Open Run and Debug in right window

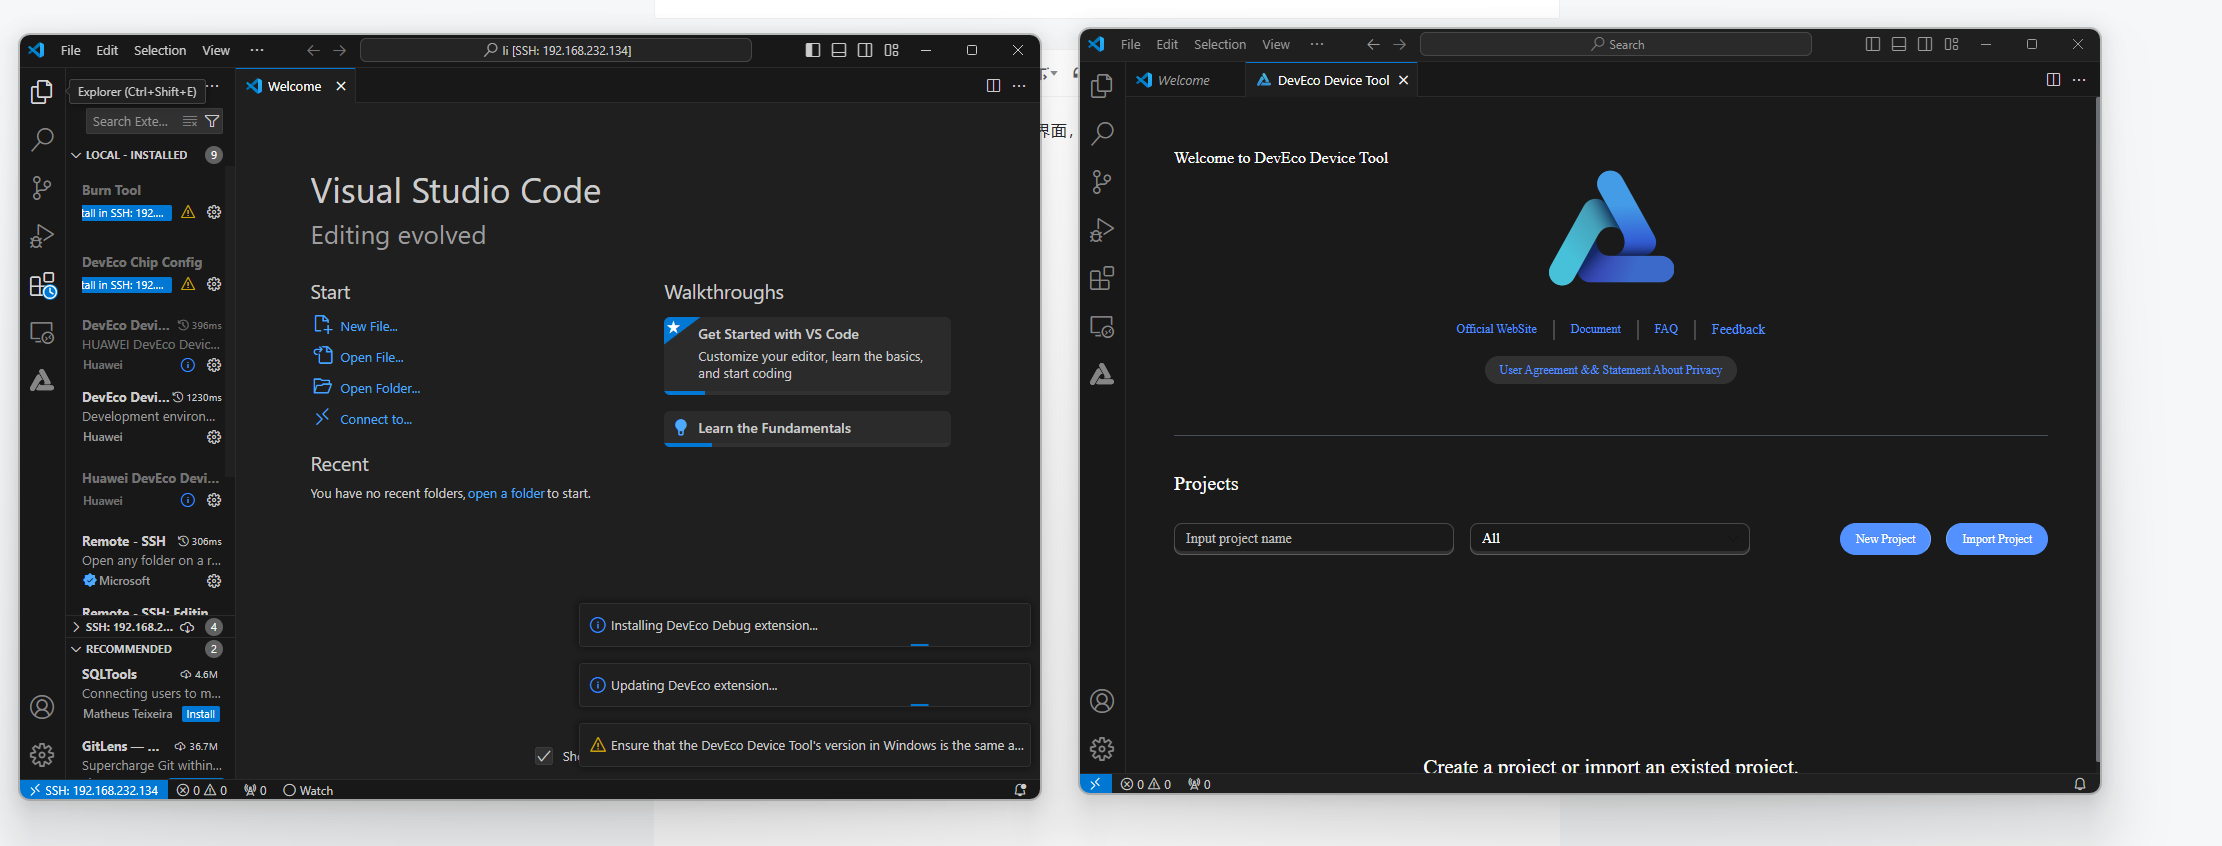(x=1102, y=230)
